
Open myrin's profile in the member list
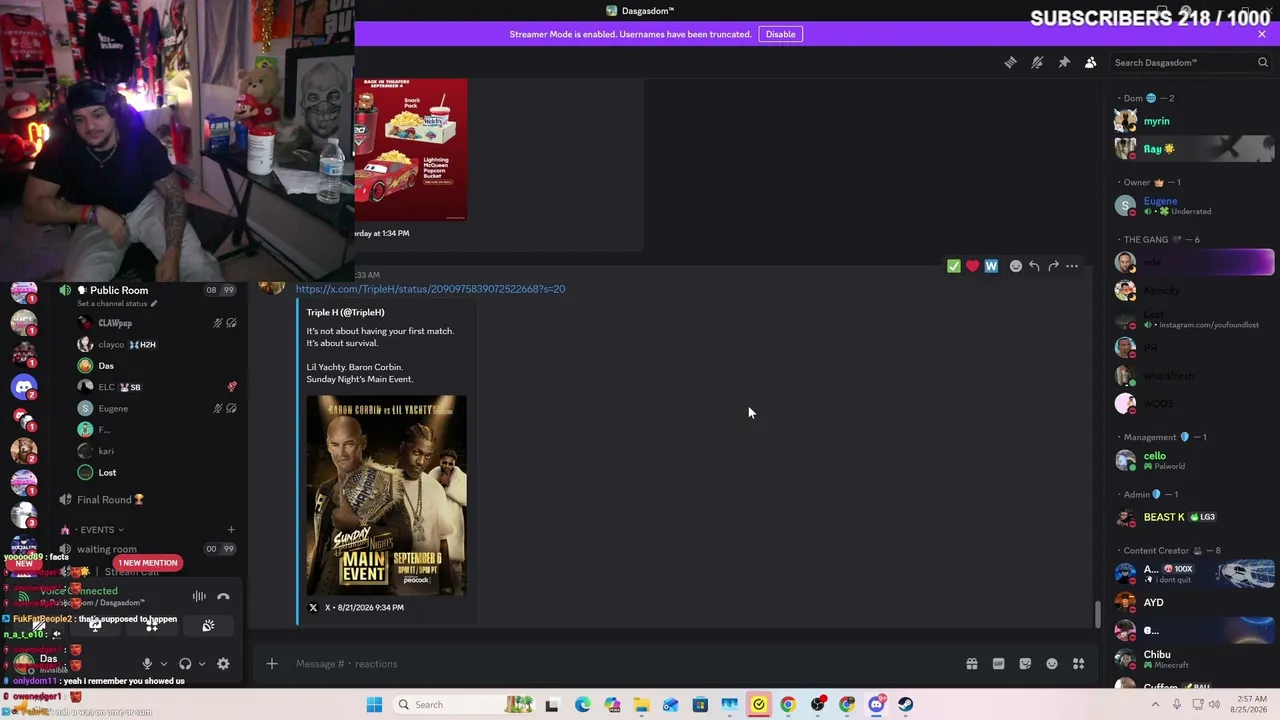coord(1194,121)
